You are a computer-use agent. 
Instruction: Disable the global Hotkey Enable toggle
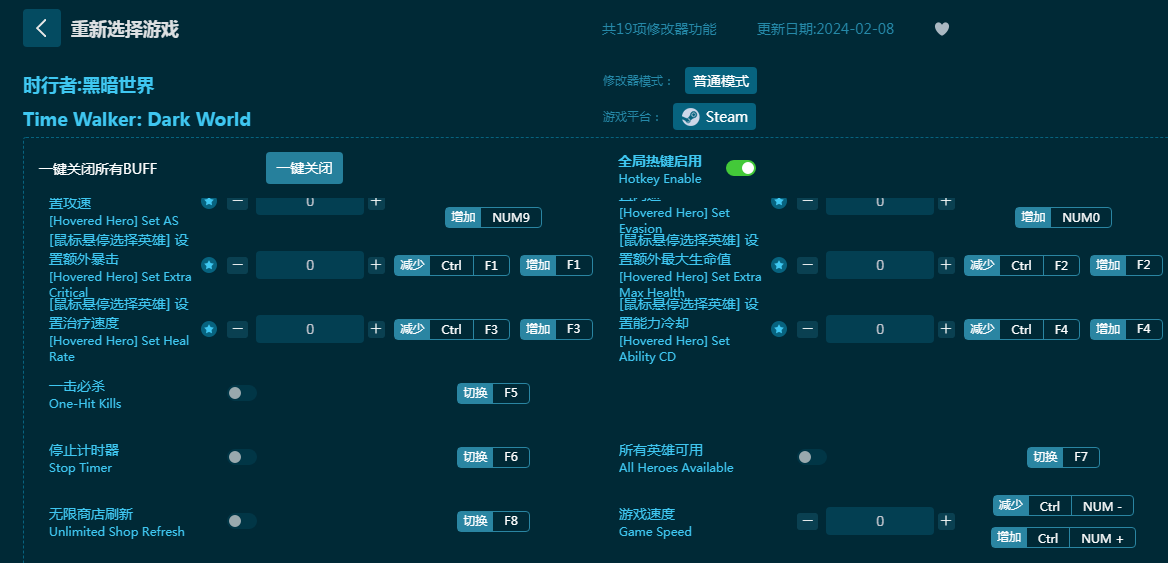point(740,168)
